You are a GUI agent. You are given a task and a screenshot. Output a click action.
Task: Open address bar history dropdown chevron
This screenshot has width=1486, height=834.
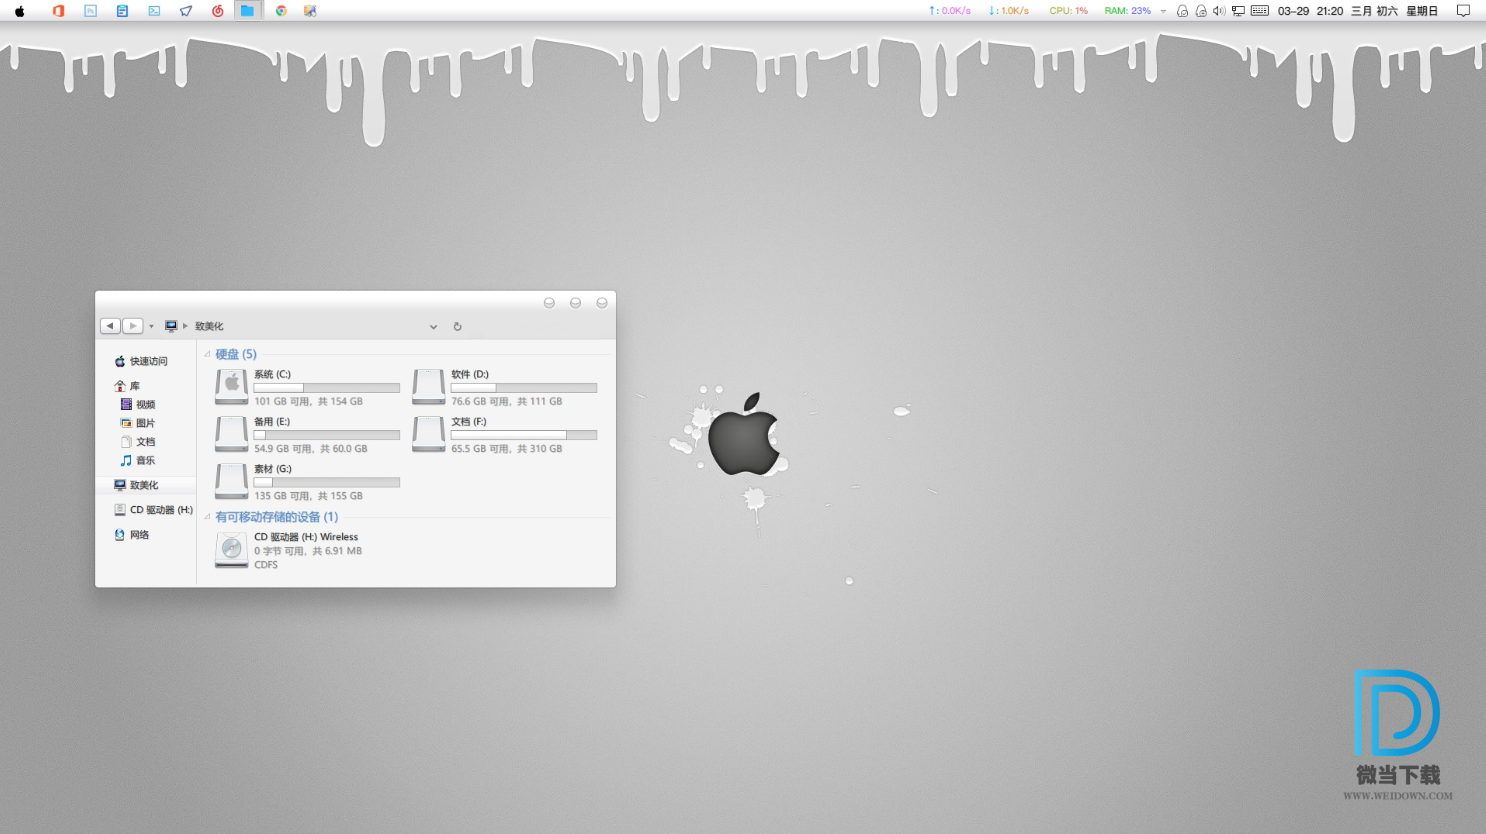point(433,327)
